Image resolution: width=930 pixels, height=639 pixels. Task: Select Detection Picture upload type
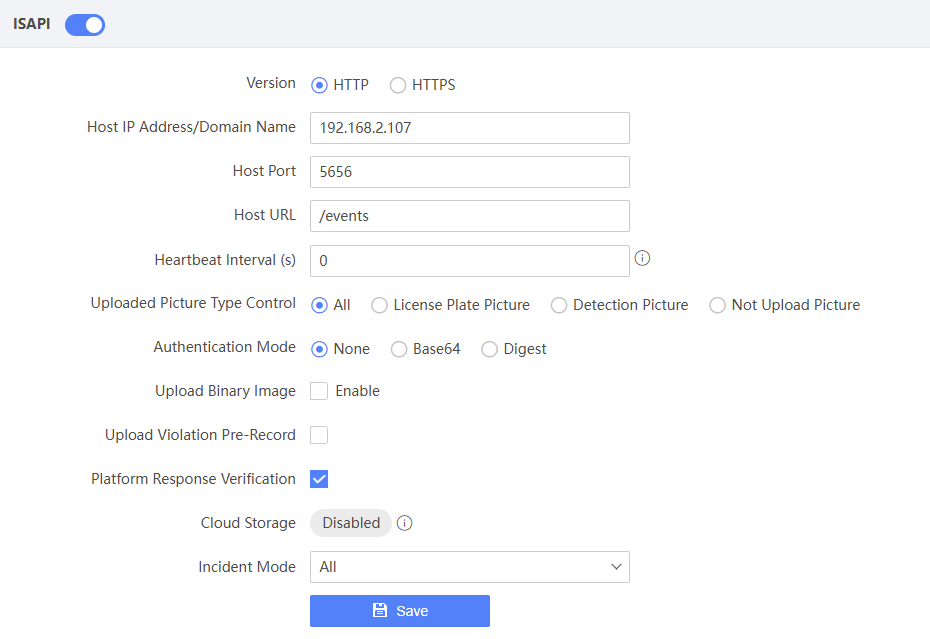point(559,305)
